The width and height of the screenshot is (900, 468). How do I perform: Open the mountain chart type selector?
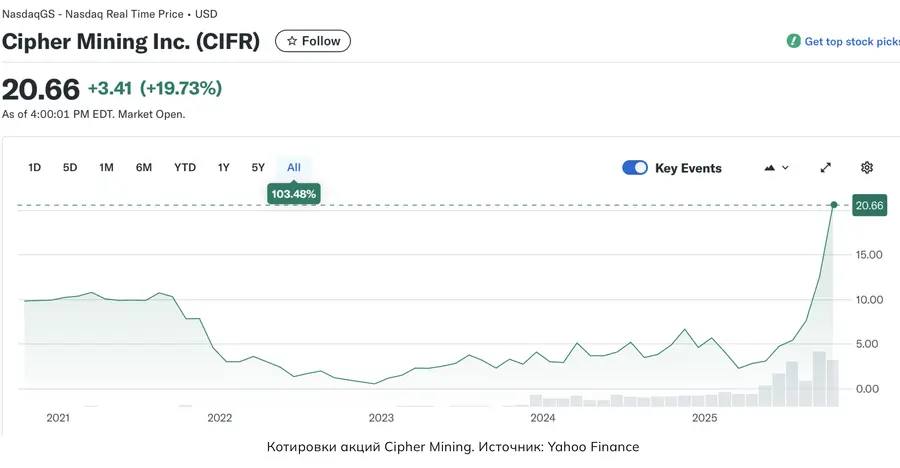(770, 168)
